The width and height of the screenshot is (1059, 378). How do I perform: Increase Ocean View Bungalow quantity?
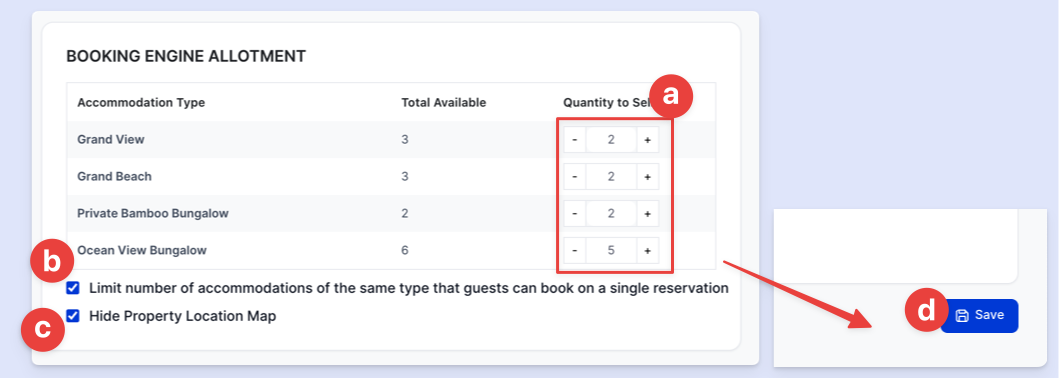click(x=647, y=250)
